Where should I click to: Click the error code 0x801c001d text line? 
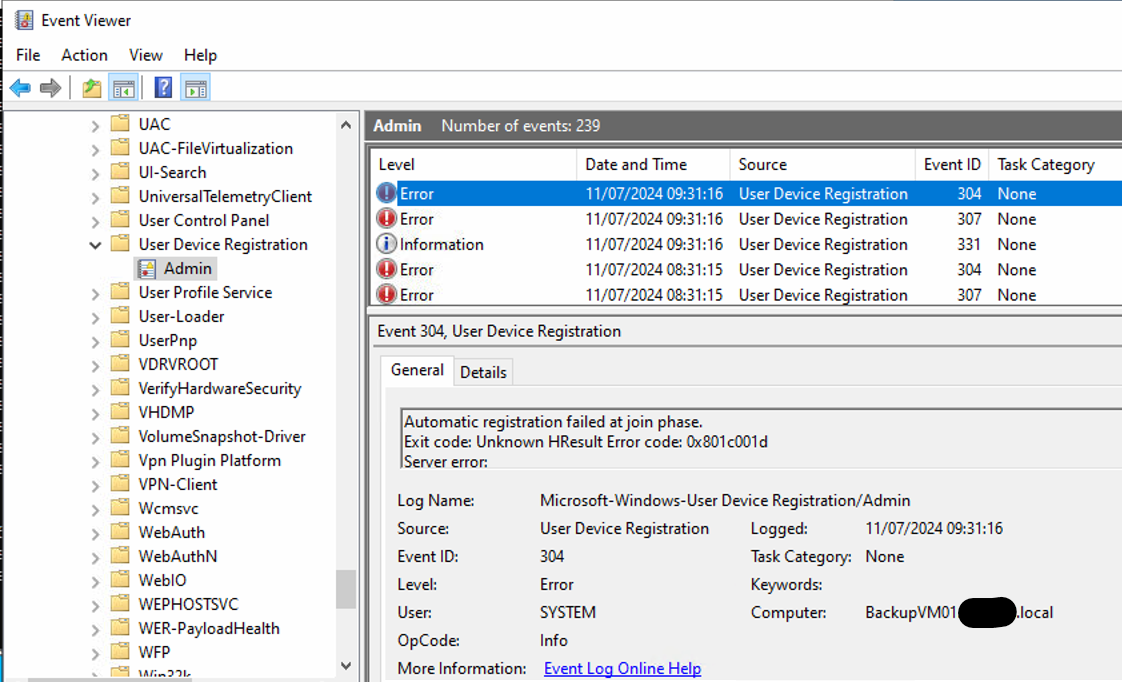586,442
